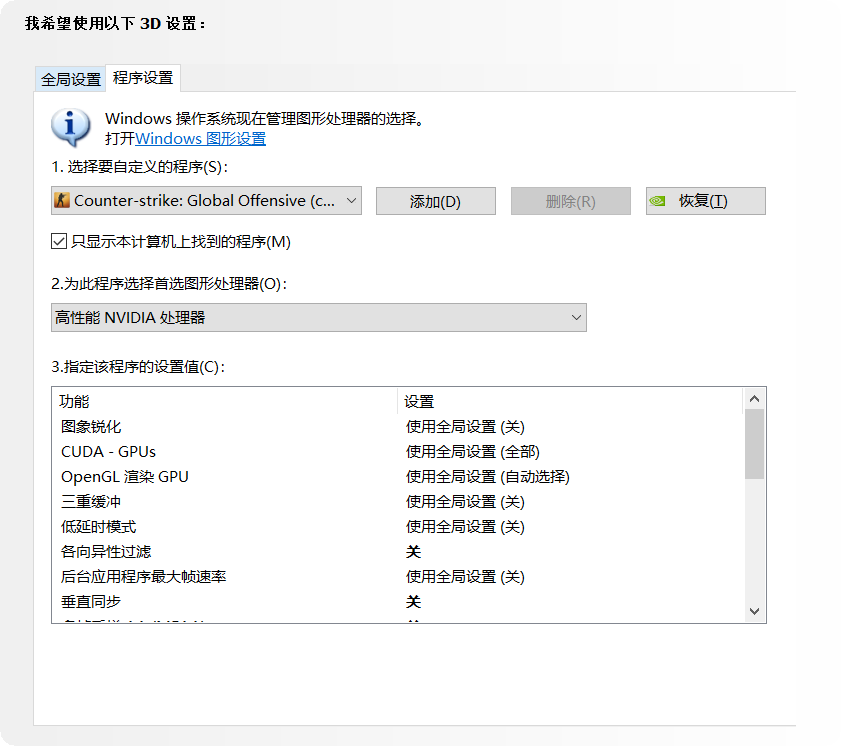
Task: Click the 功能 column header
Action: click(x=225, y=401)
